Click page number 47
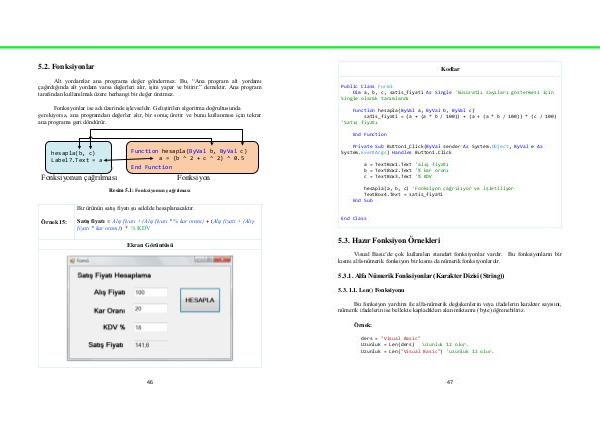Image resolution: width=600 pixels, height=423 pixels. click(x=450, y=382)
